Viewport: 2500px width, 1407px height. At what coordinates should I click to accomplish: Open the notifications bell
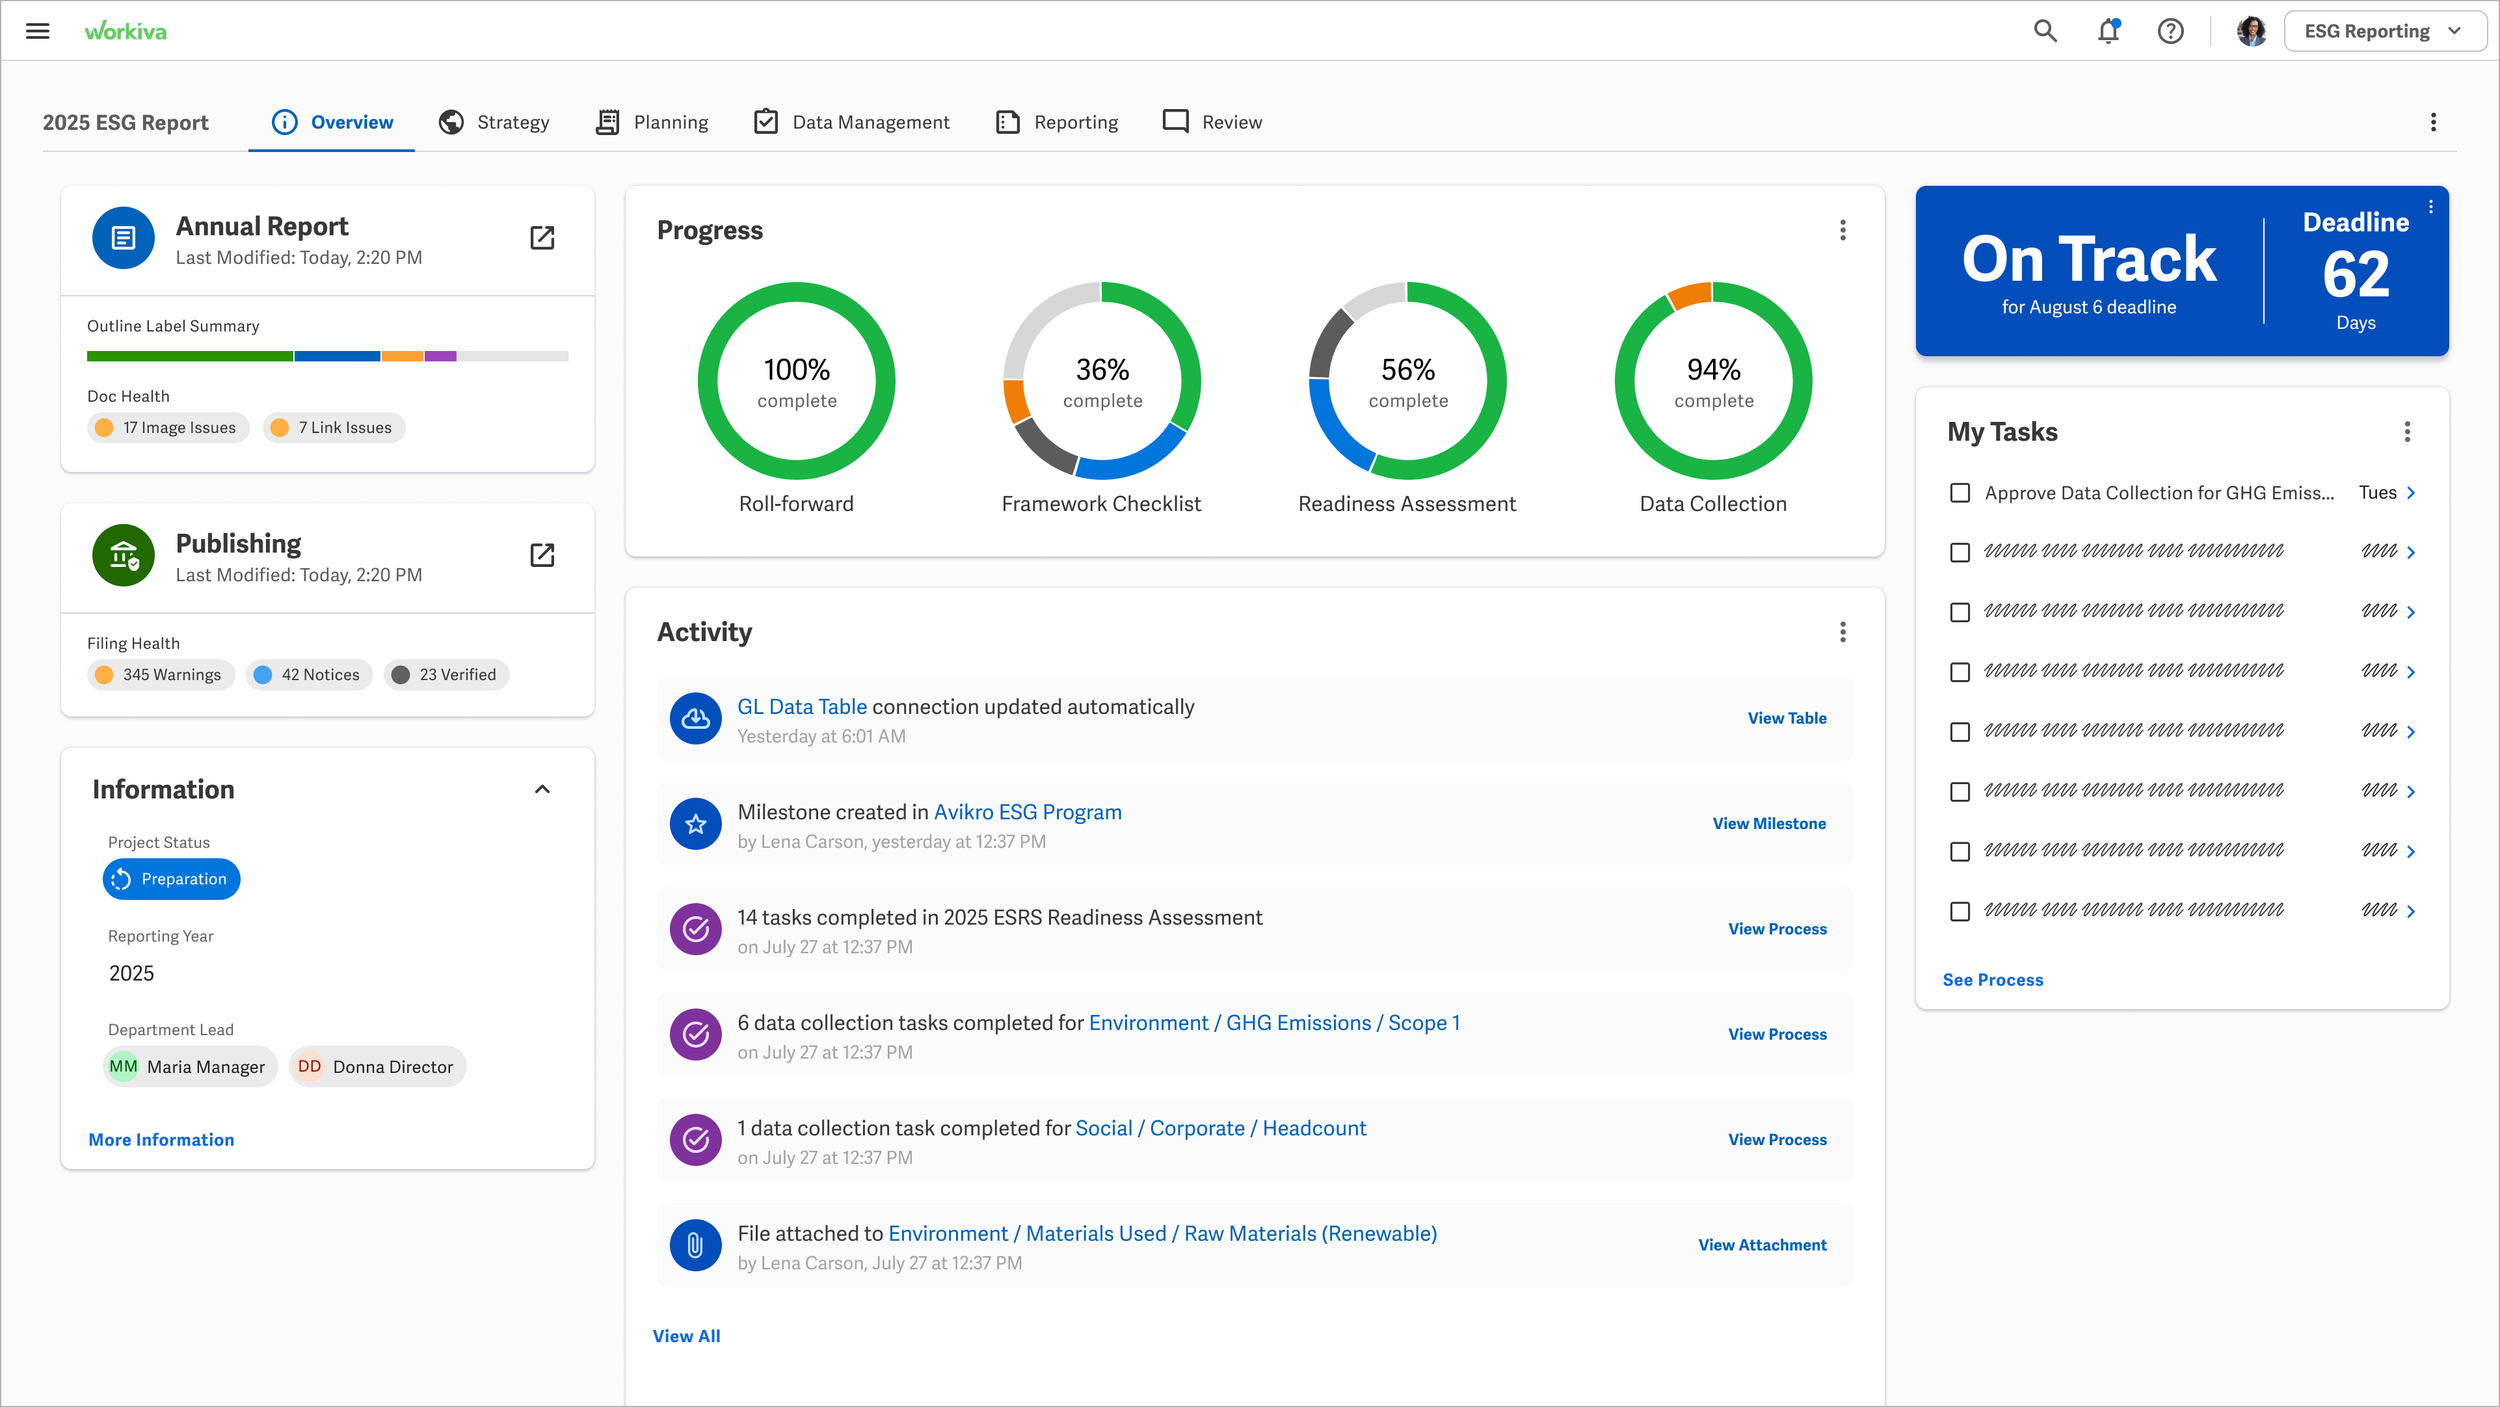2108,31
